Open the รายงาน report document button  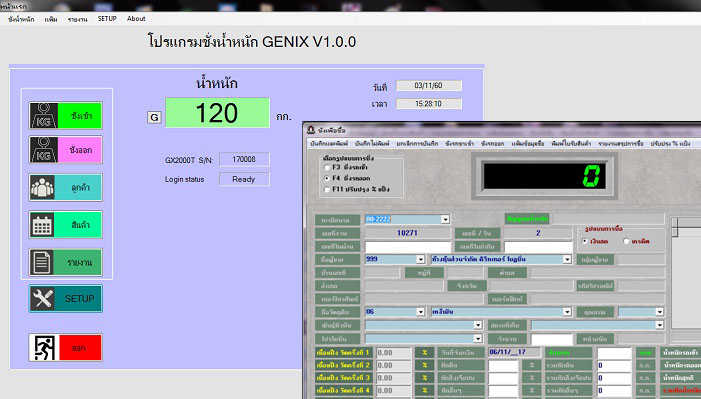[66, 262]
